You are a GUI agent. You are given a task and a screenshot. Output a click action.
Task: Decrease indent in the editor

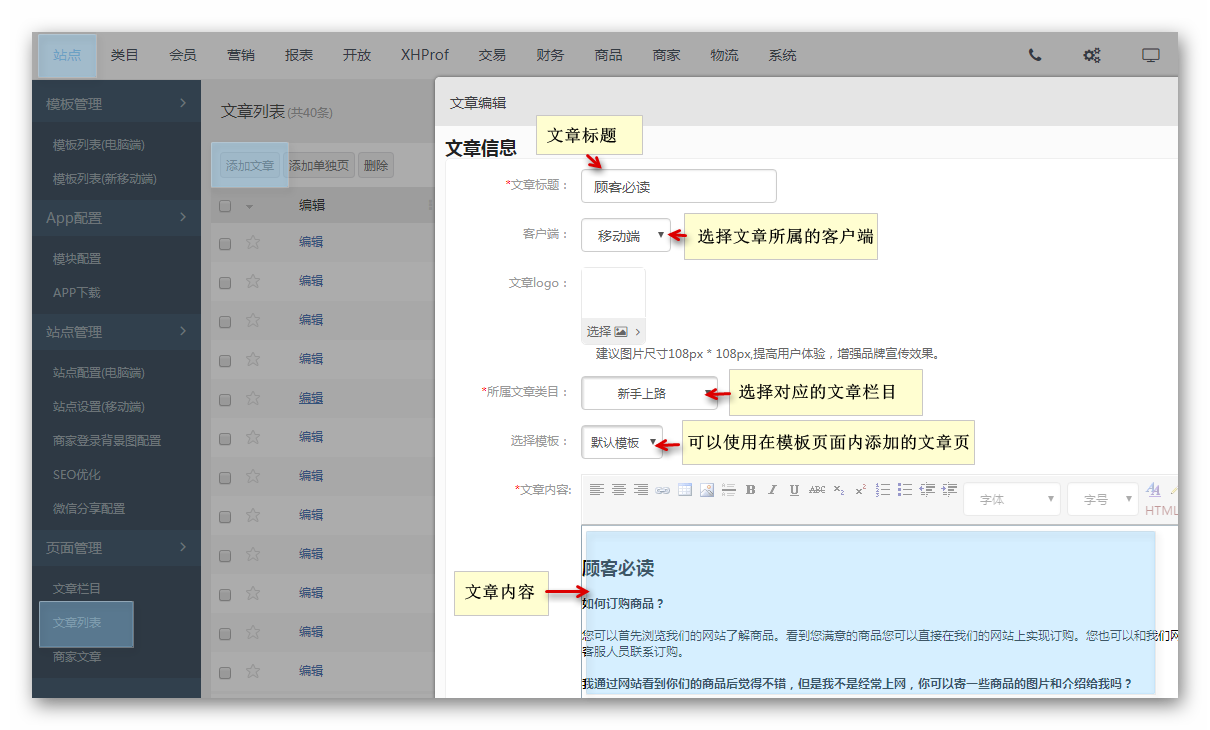coord(927,490)
